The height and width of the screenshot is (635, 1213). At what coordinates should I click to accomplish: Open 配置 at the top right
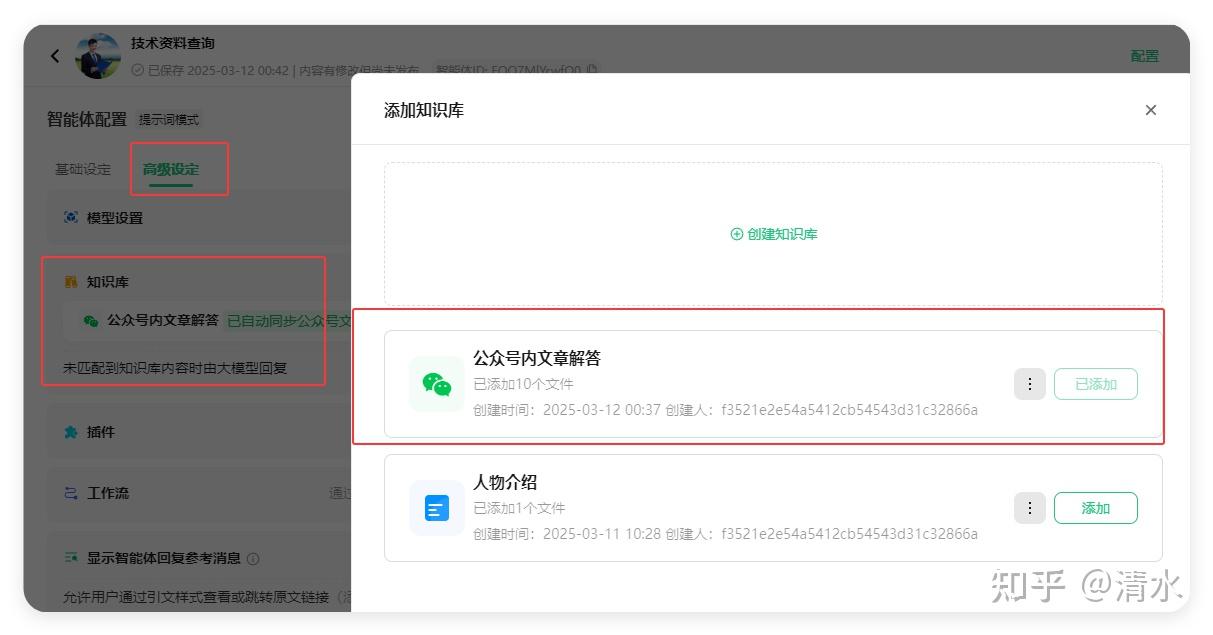(x=1145, y=56)
